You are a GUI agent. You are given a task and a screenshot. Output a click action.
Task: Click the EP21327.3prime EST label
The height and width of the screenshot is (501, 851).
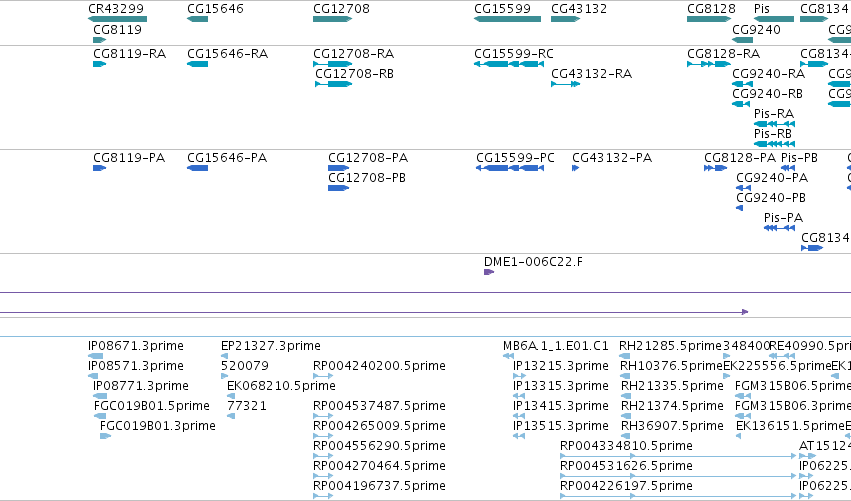(271, 346)
